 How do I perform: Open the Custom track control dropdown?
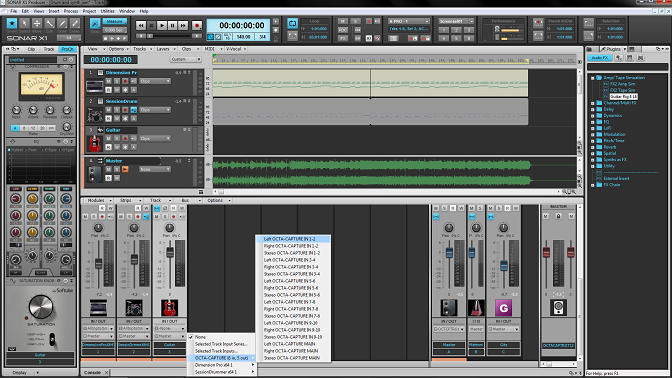[x=186, y=59]
